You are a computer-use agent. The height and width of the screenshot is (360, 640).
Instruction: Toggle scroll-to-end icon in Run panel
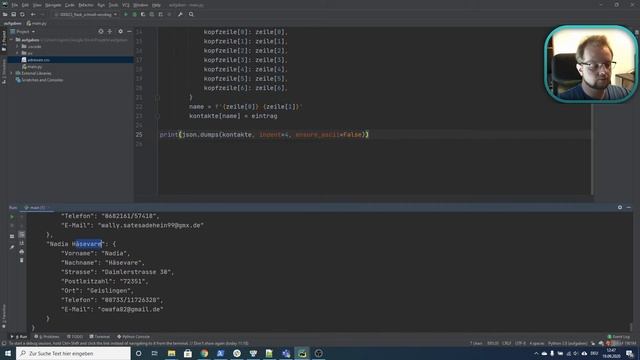point(22,243)
